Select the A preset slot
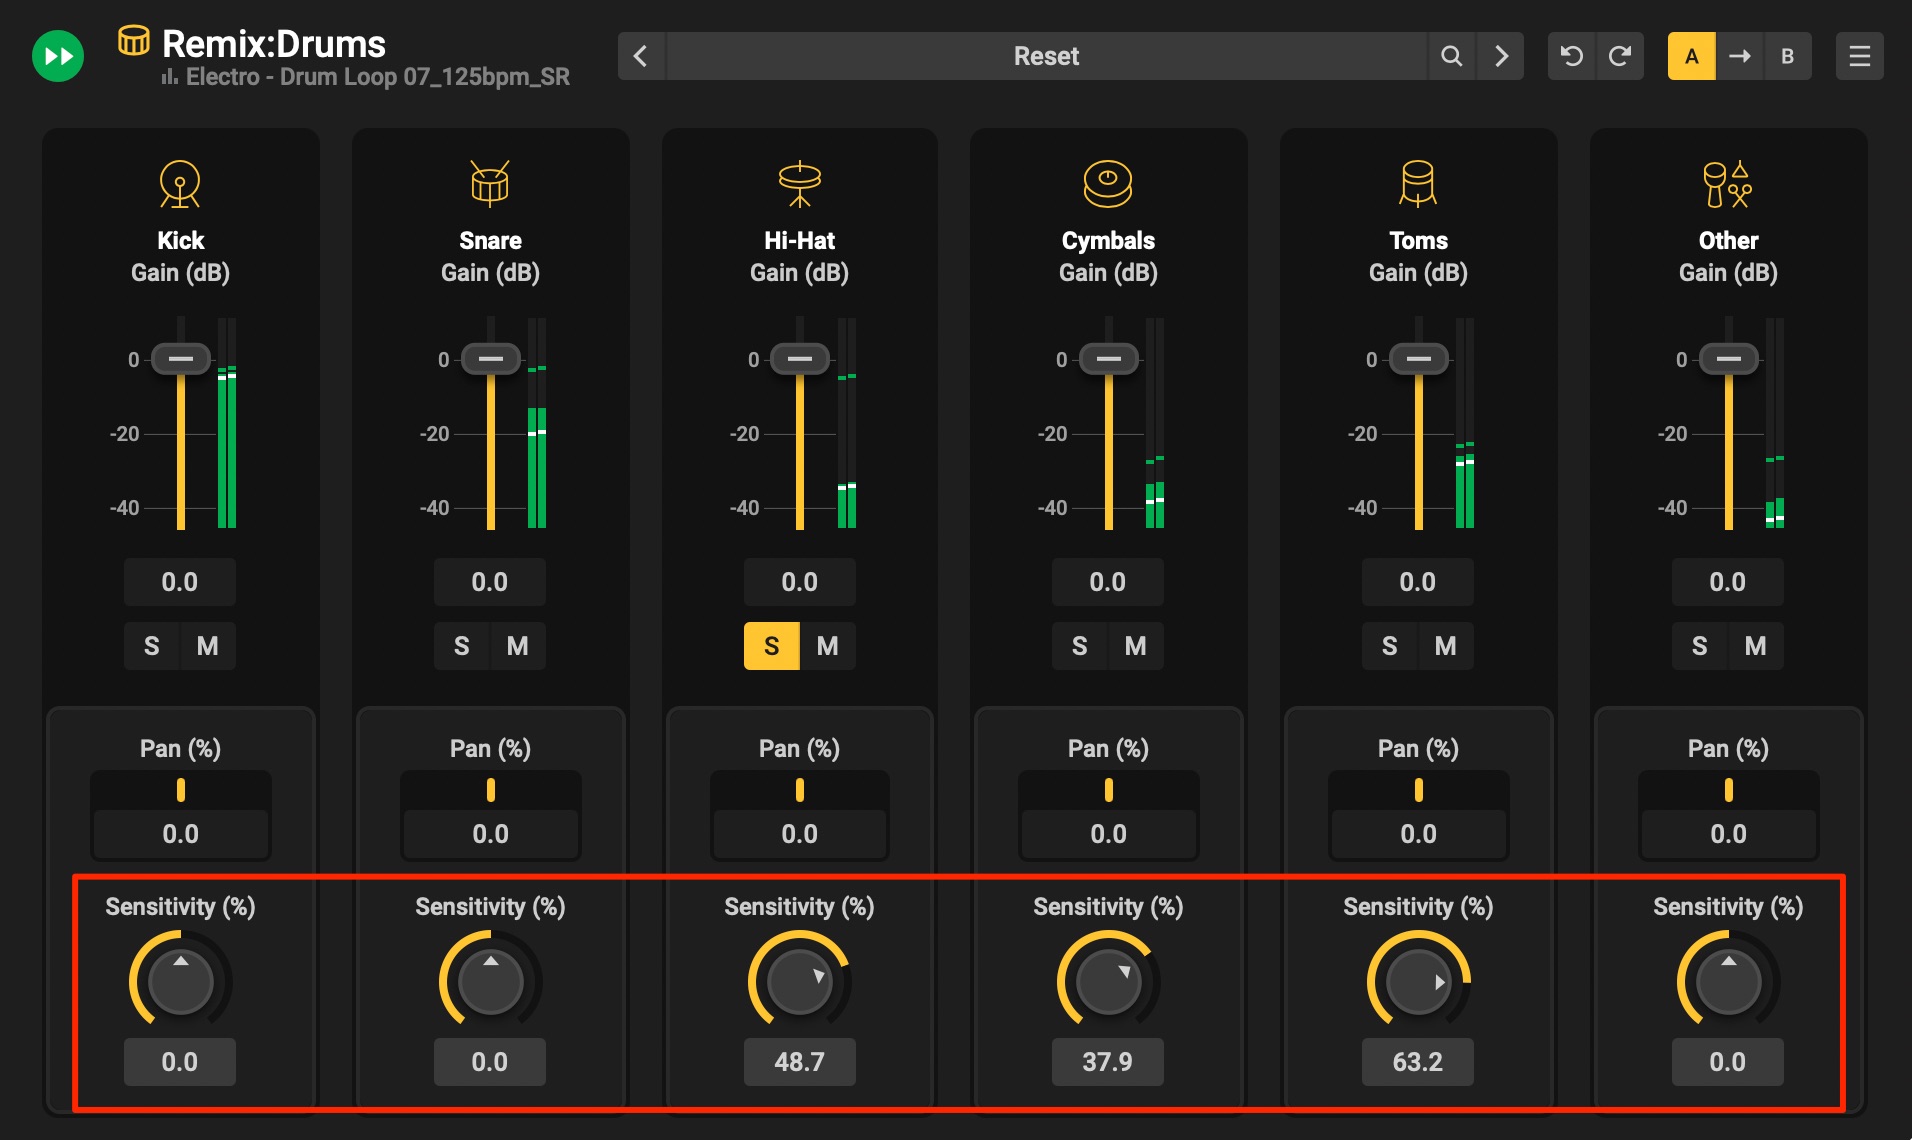This screenshot has height=1140, width=1912. 1692,56
